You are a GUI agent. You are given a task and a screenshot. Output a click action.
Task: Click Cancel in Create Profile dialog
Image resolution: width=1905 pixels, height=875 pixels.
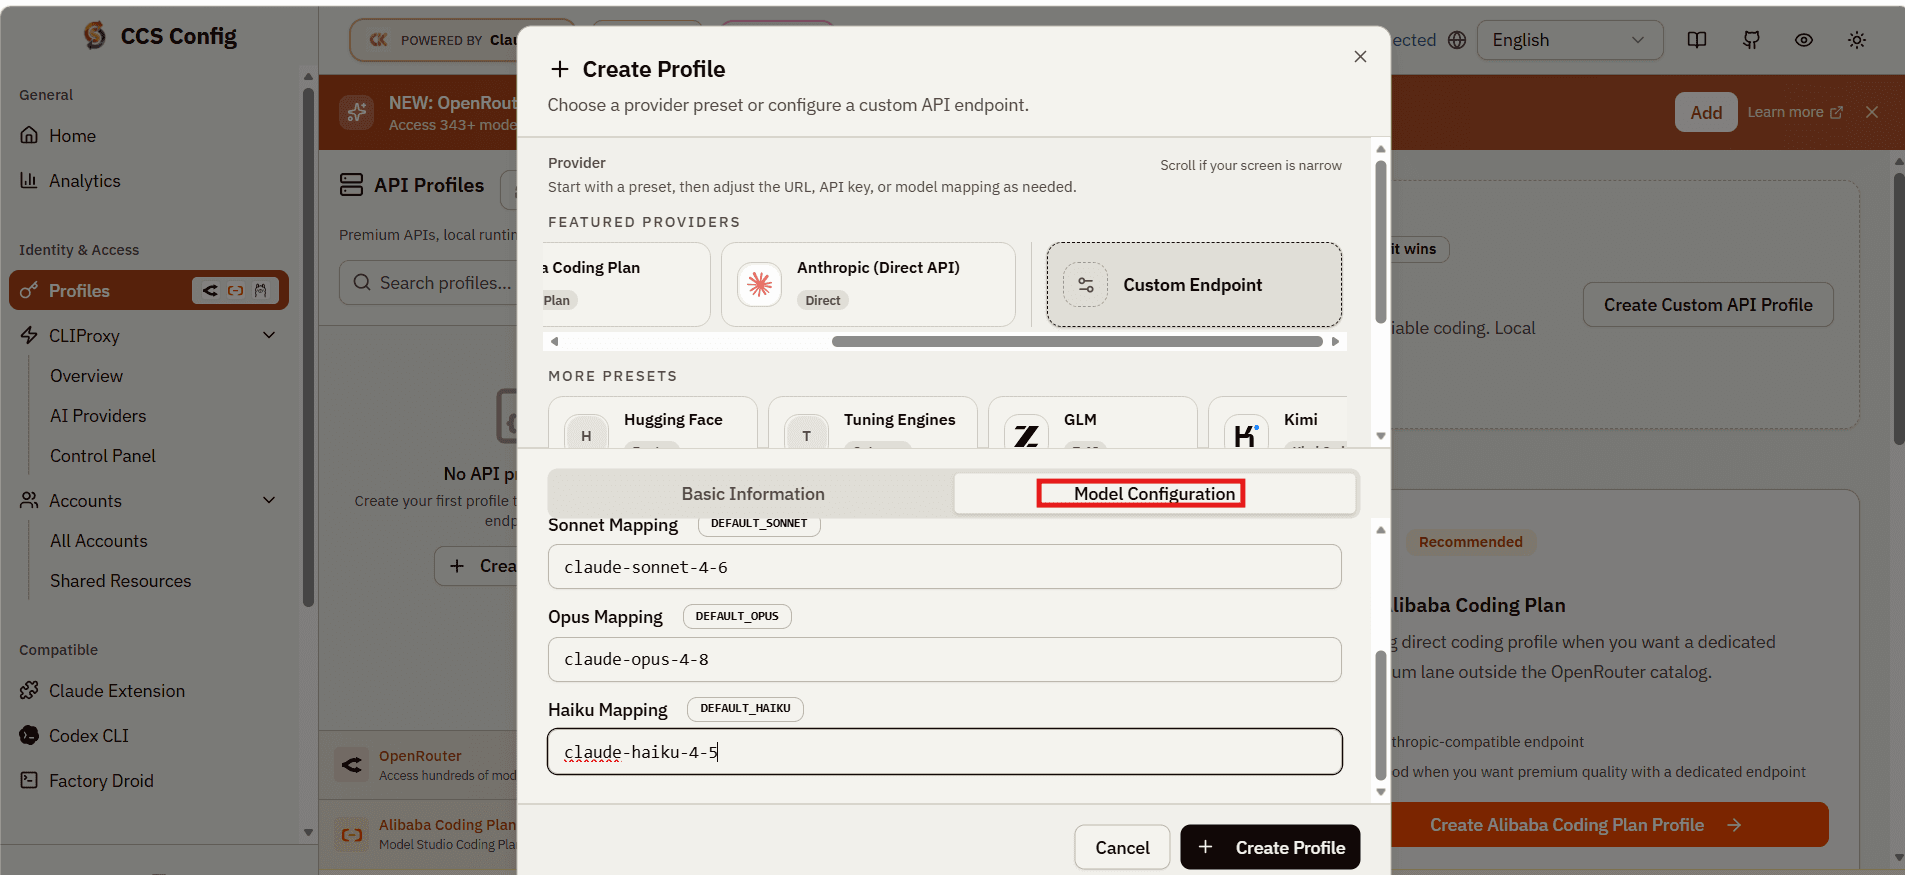[x=1122, y=847]
